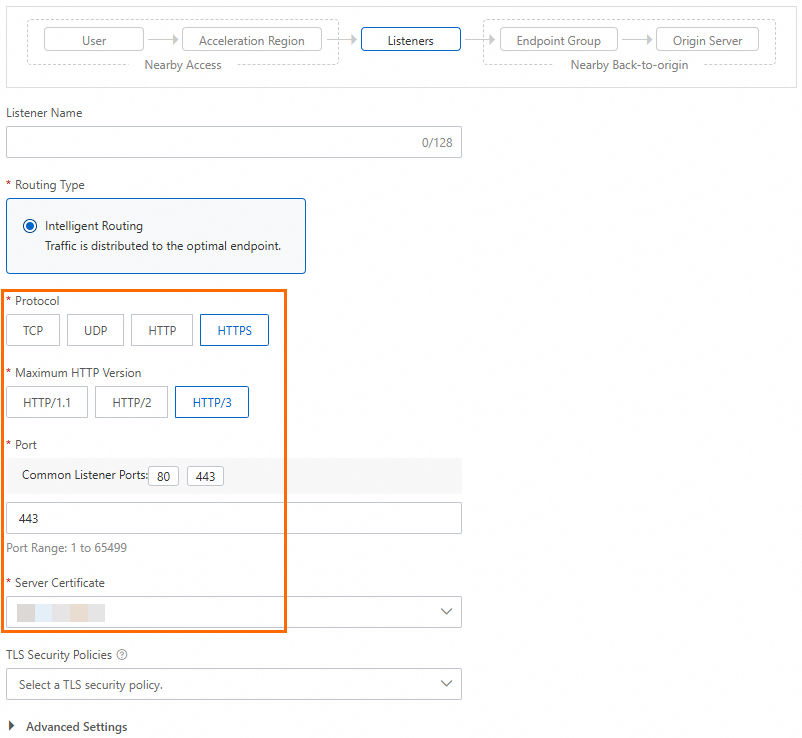Go to the Endpoint Group step

coord(559,40)
